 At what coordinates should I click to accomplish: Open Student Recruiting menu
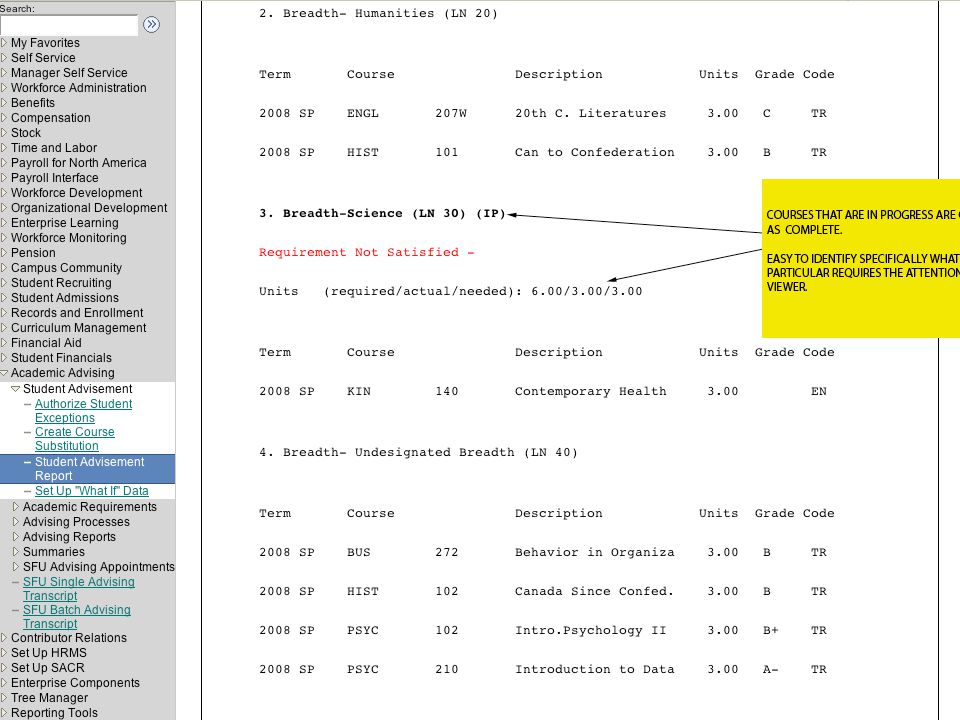[x=61, y=283]
